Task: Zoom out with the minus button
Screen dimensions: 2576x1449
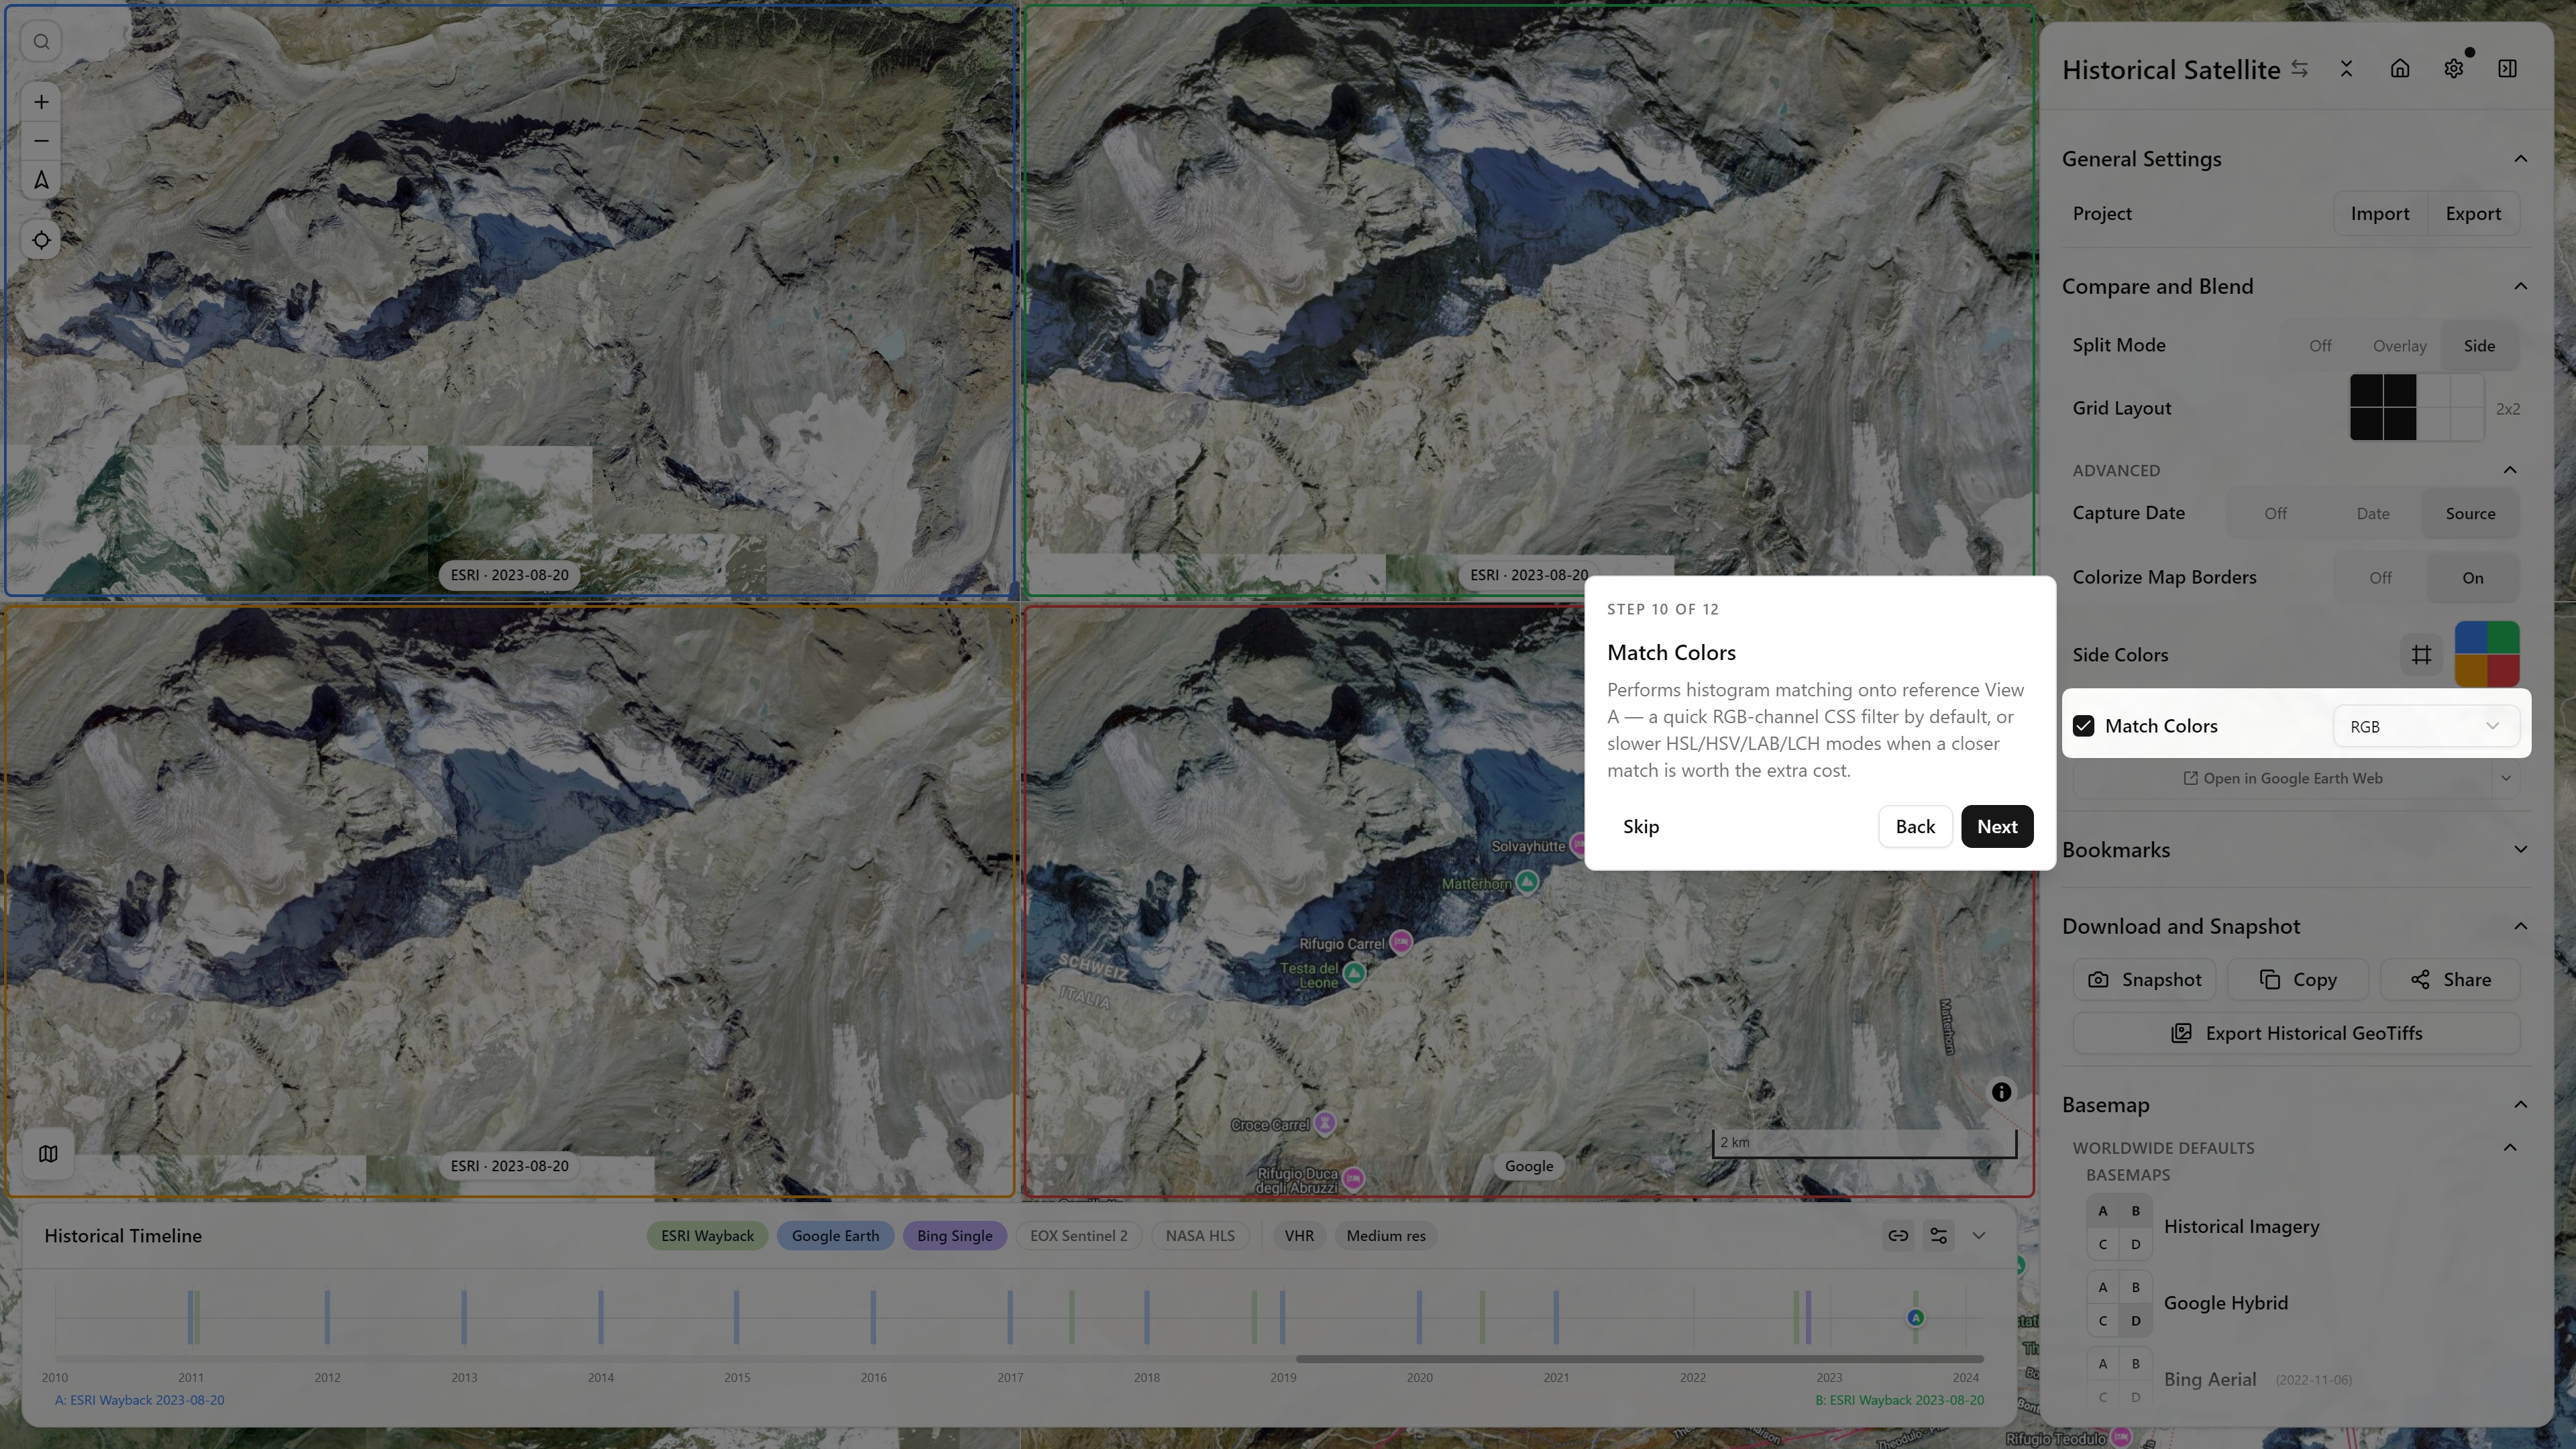Action: click(41, 141)
